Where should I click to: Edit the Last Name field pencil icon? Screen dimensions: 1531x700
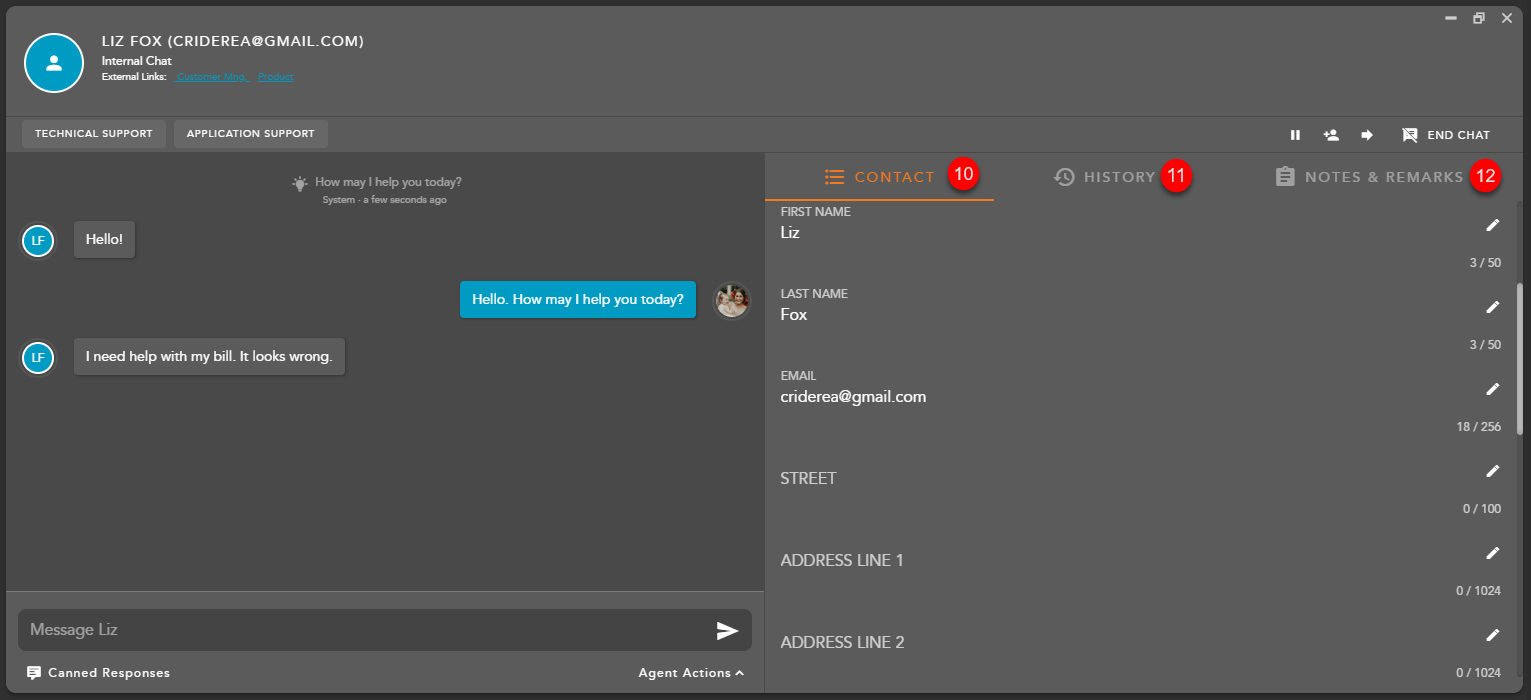tap(1493, 307)
